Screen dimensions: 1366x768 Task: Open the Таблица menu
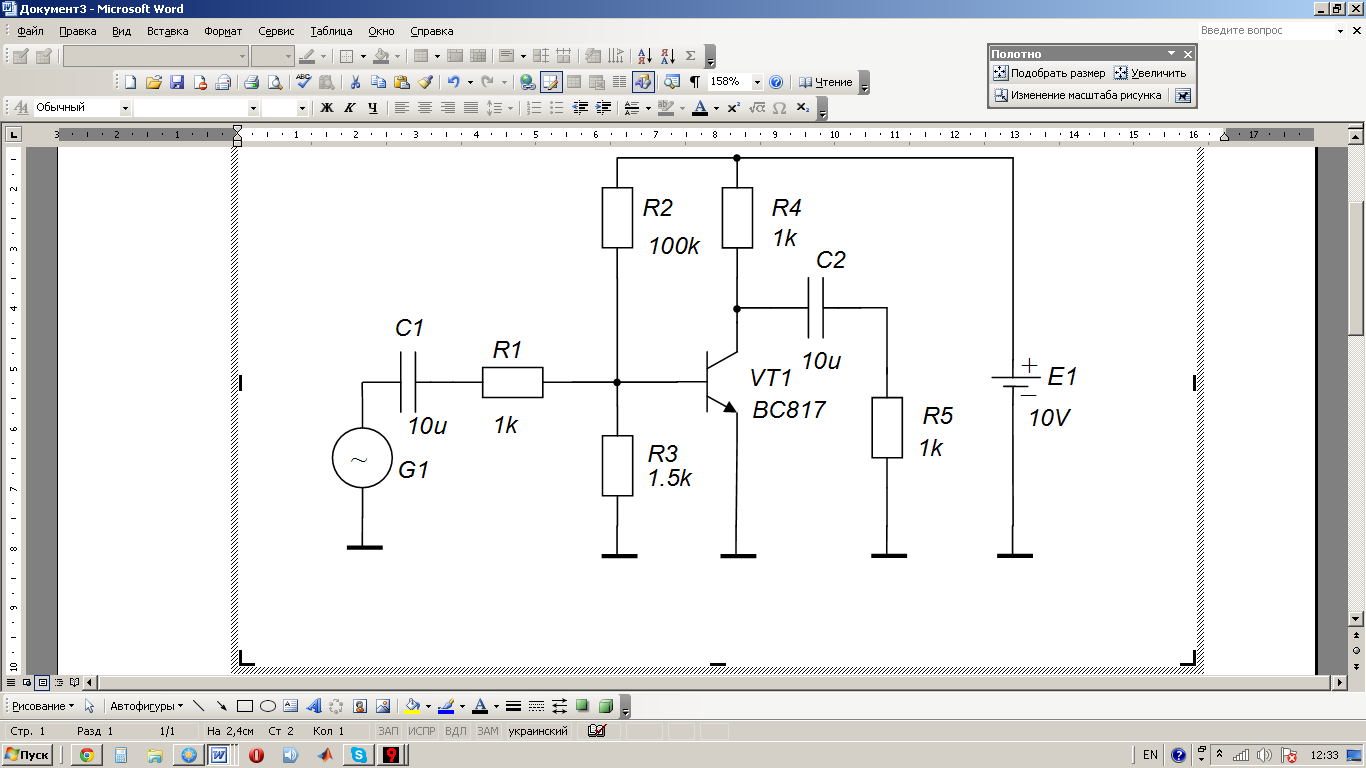coord(332,31)
